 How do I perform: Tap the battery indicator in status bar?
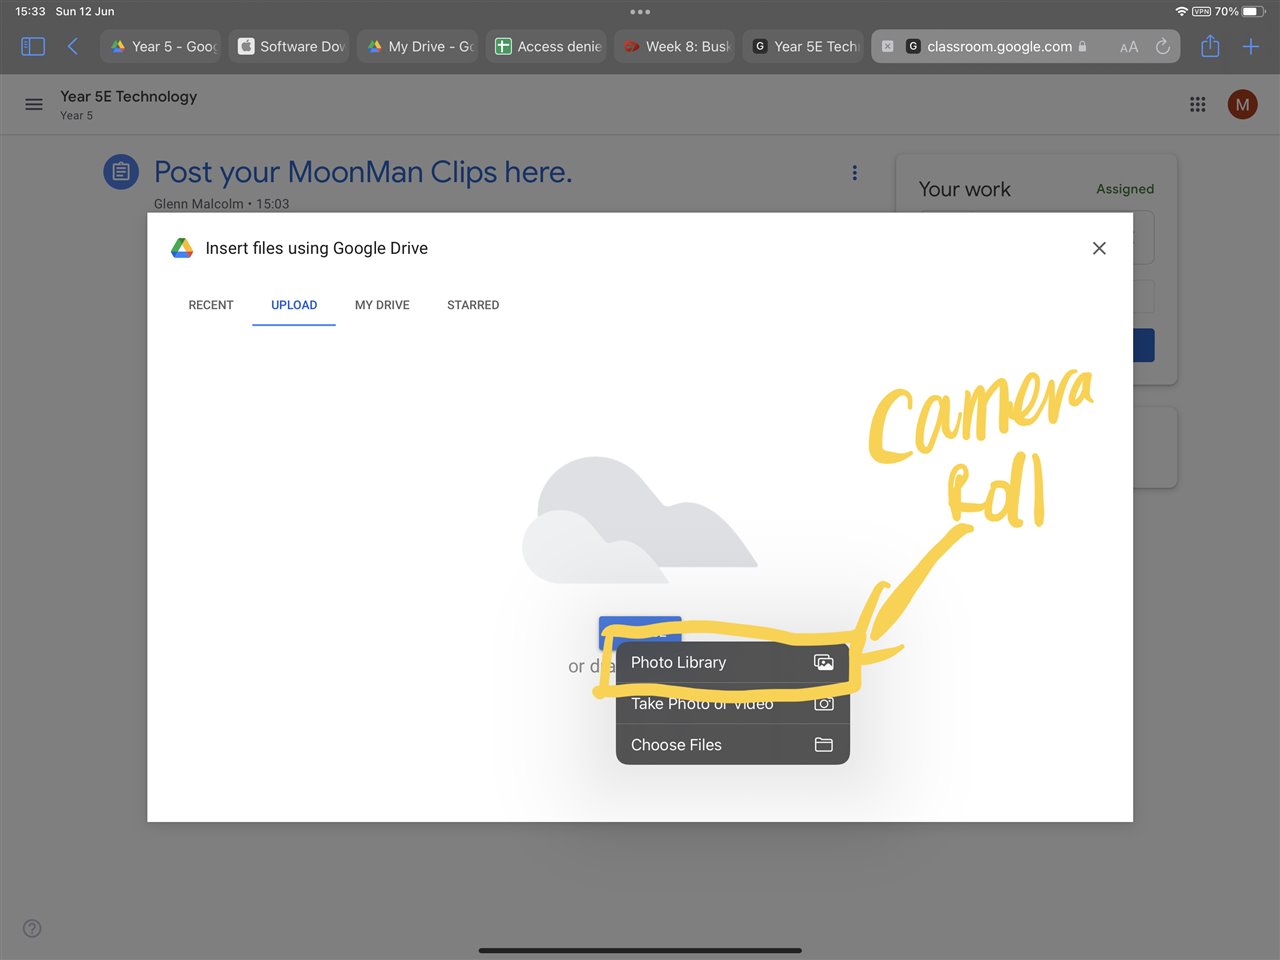tap(1255, 11)
